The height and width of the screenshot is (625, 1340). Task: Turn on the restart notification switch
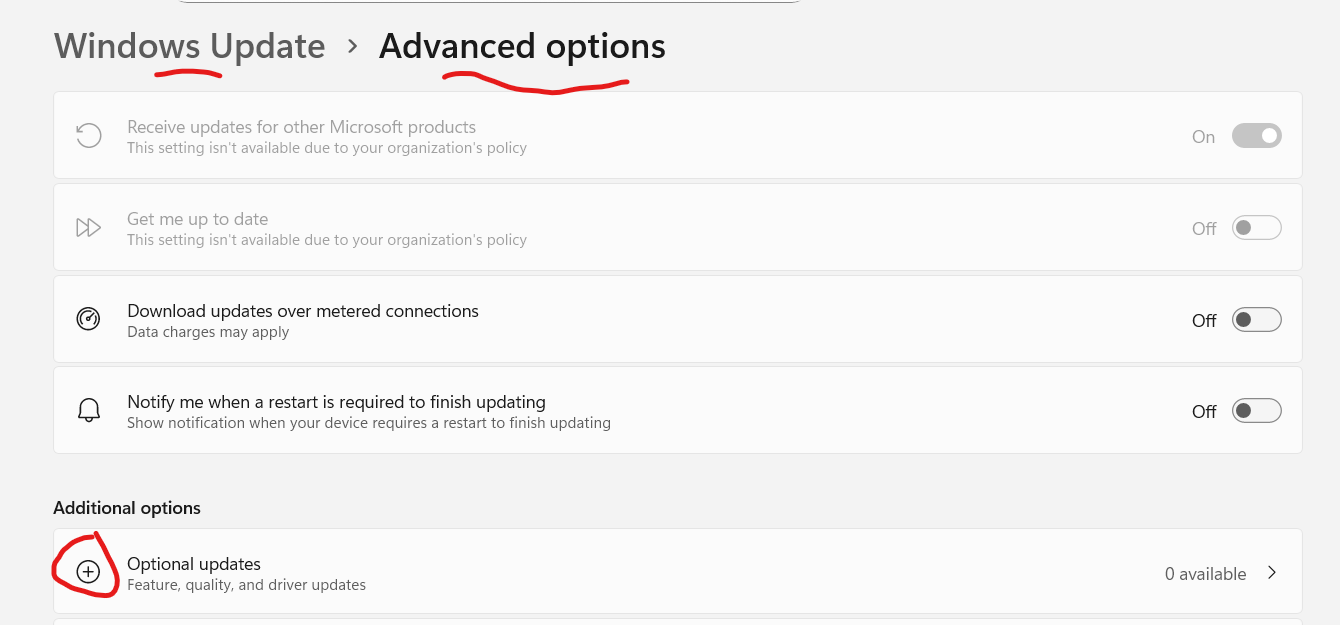click(1256, 410)
